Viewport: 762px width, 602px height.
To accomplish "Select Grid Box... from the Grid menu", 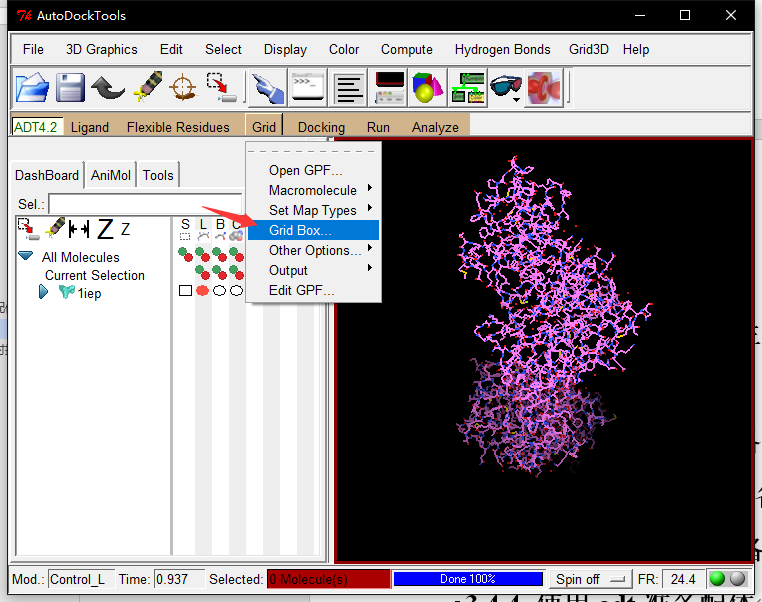I will [x=313, y=230].
